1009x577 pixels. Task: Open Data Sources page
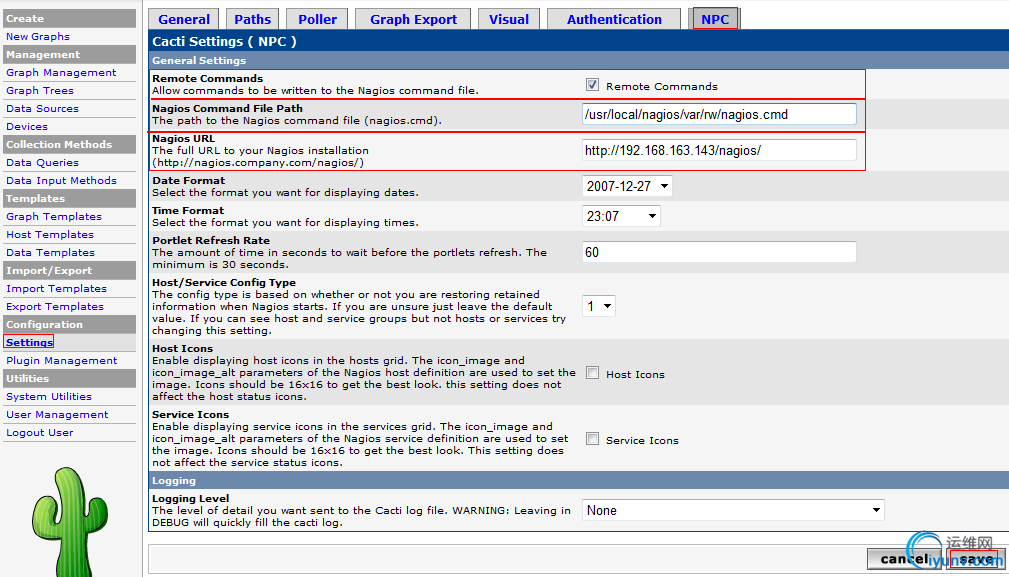coord(42,109)
